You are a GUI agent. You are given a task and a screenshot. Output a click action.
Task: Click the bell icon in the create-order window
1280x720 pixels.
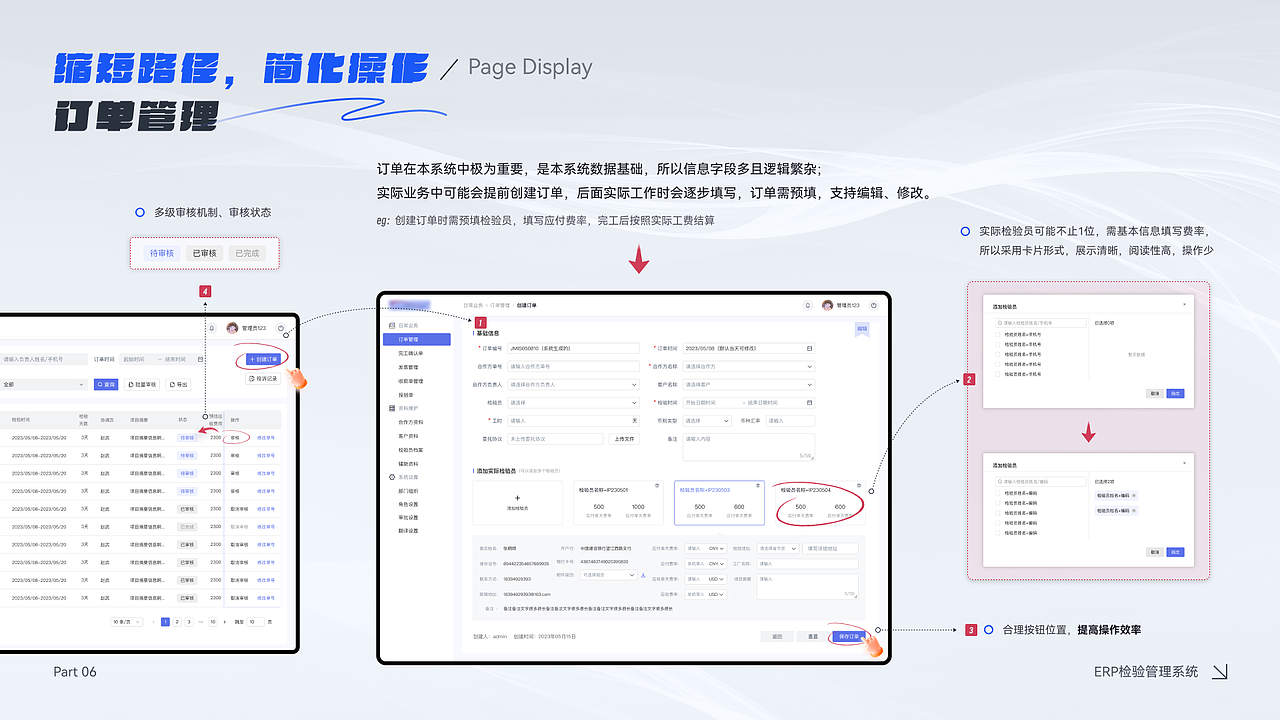pos(808,305)
